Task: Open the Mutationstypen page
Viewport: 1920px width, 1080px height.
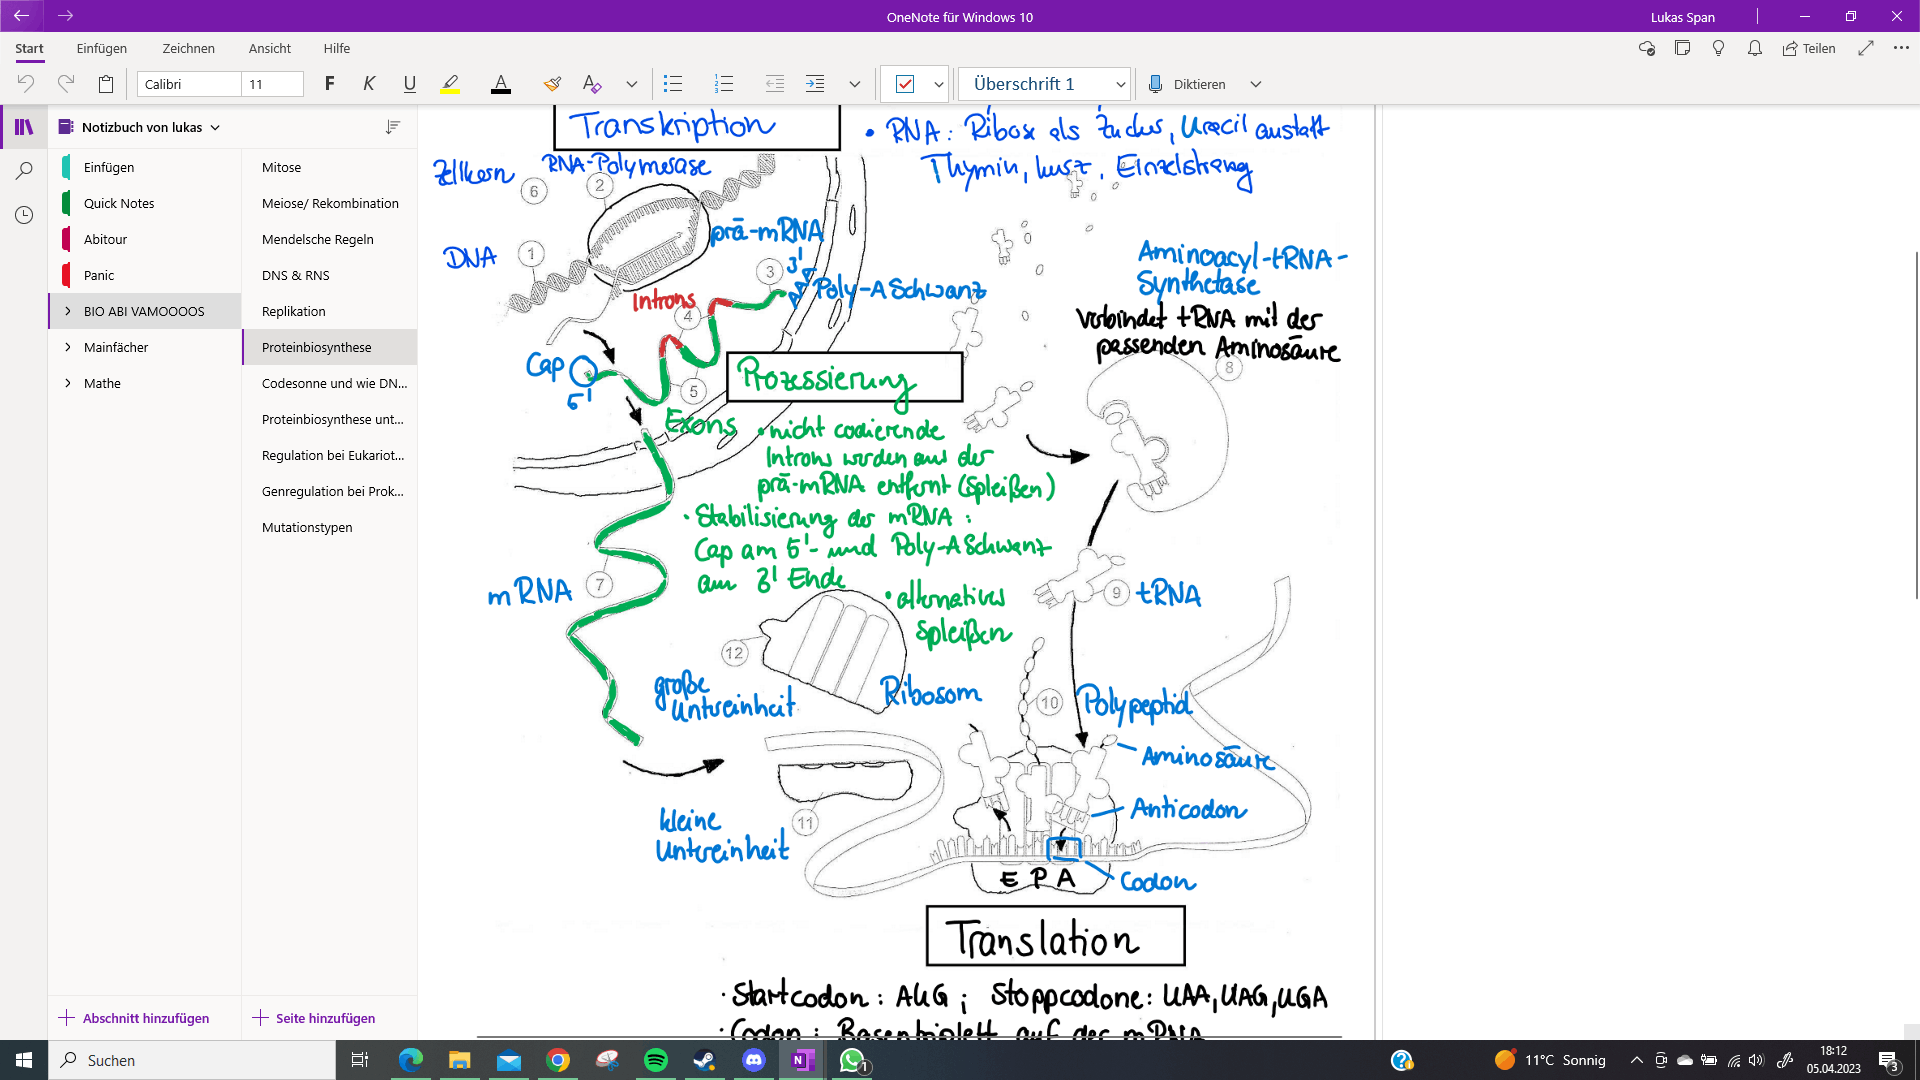Action: (329, 527)
